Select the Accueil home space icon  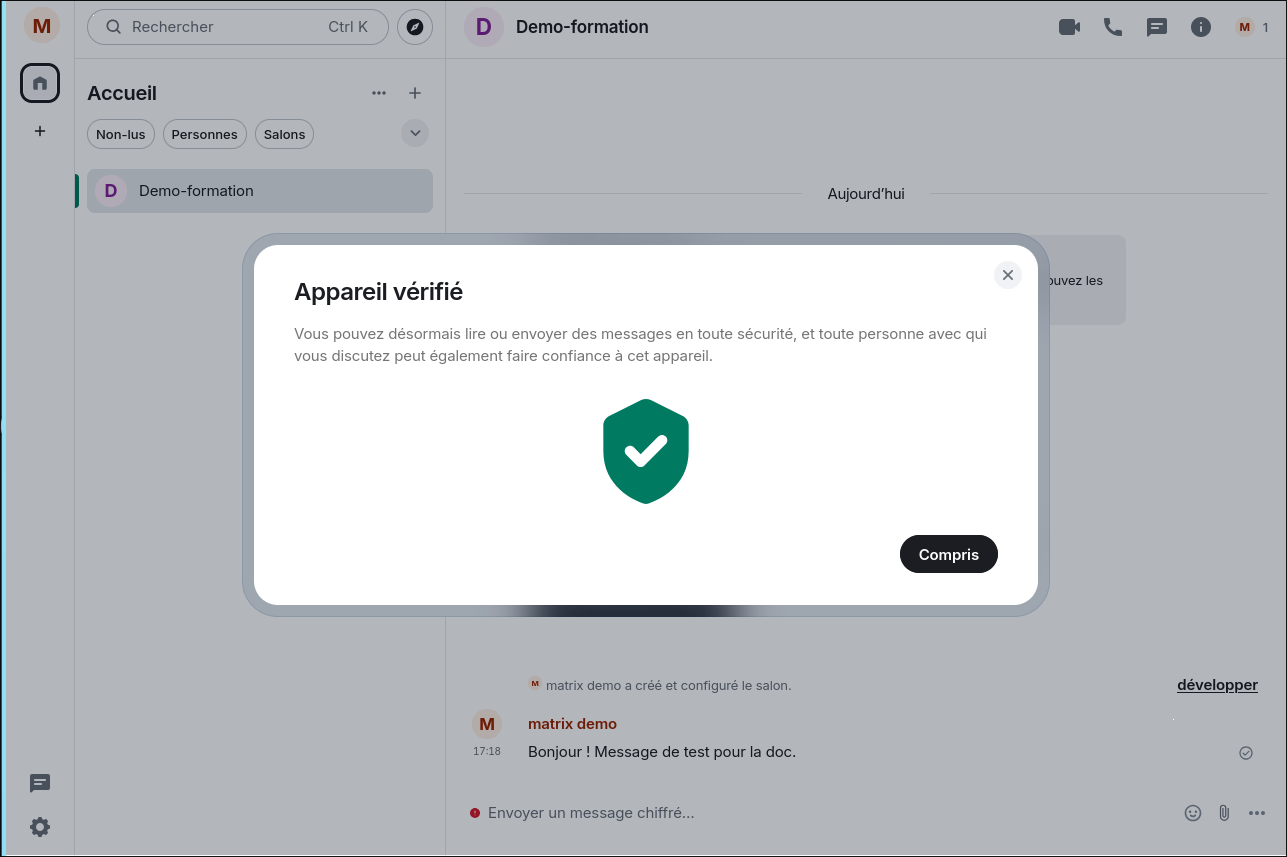coord(40,83)
